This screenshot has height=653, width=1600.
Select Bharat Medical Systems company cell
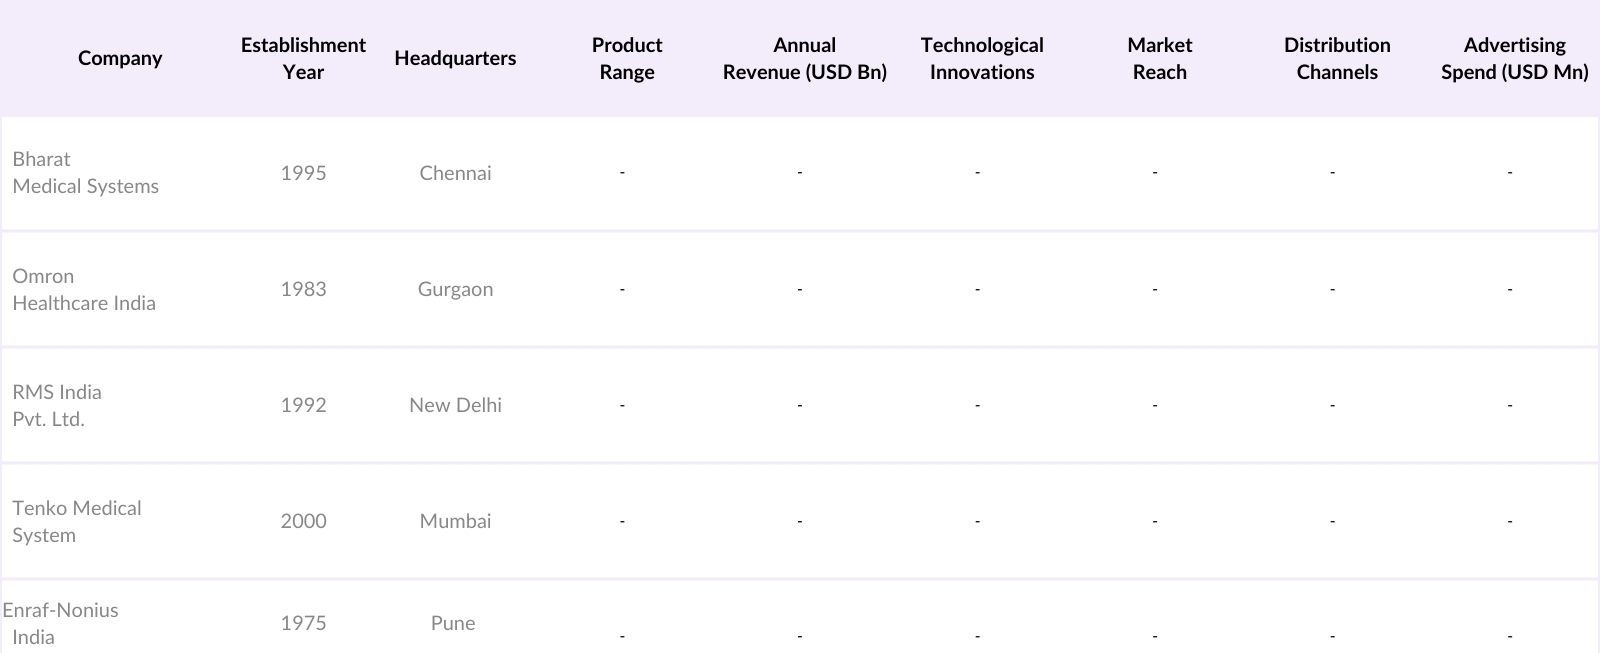point(86,173)
